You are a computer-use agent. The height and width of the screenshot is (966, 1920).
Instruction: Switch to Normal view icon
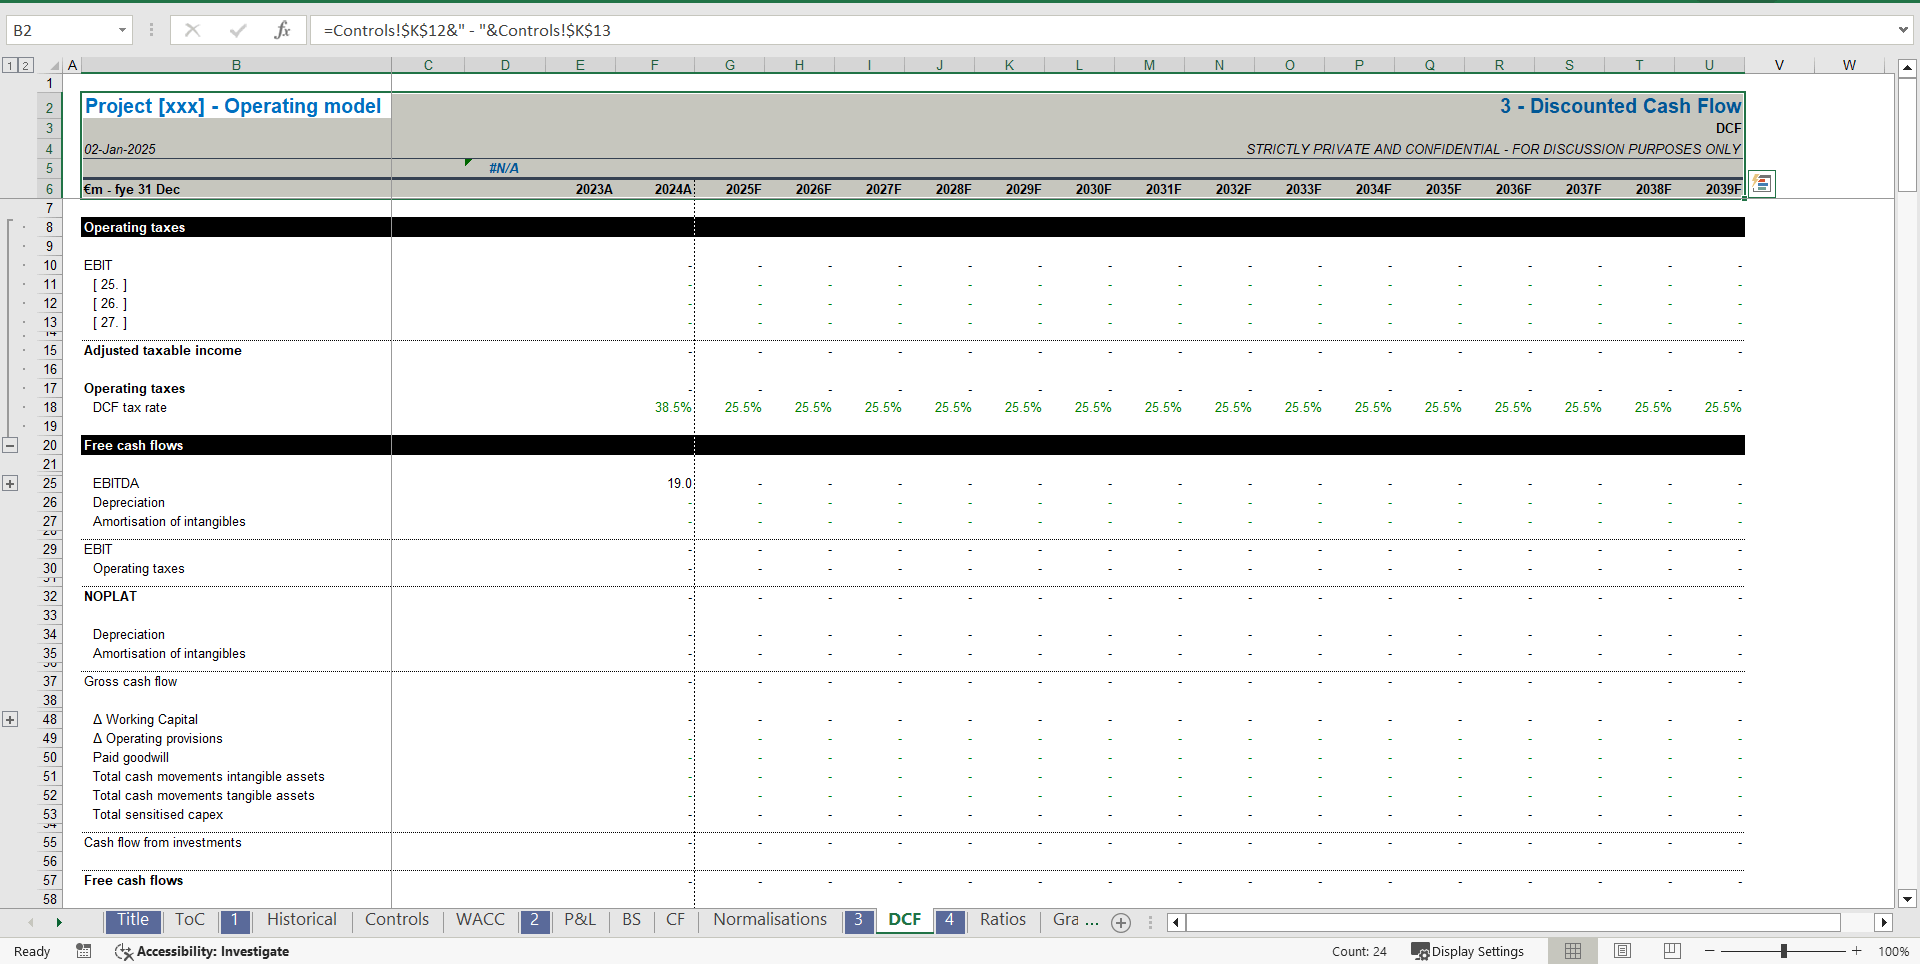coord(1573,951)
